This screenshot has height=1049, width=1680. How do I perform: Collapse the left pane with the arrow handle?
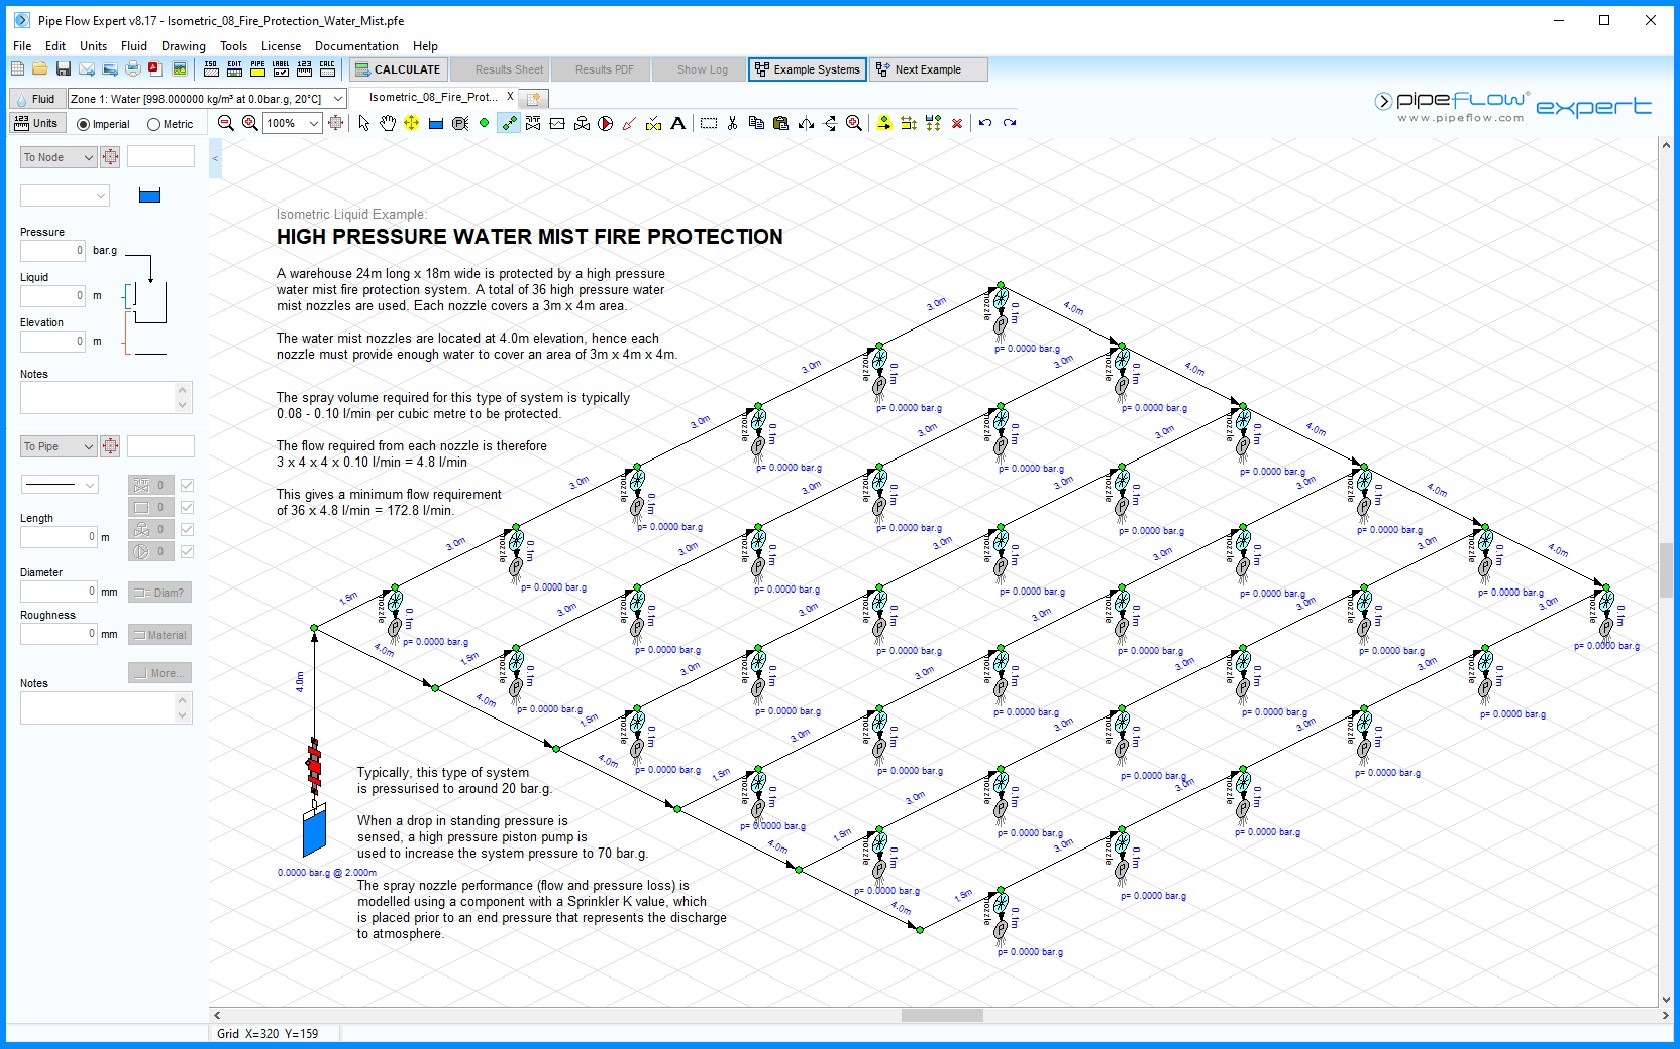tap(214, 158)
